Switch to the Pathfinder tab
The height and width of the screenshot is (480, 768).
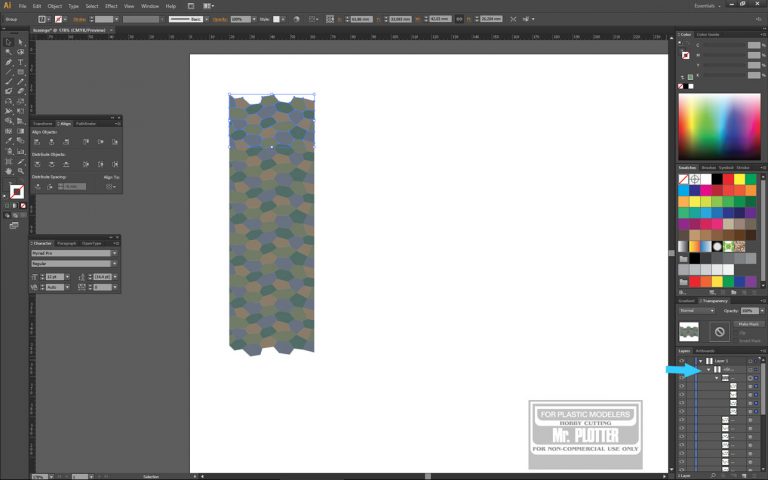tap(86, 123)
